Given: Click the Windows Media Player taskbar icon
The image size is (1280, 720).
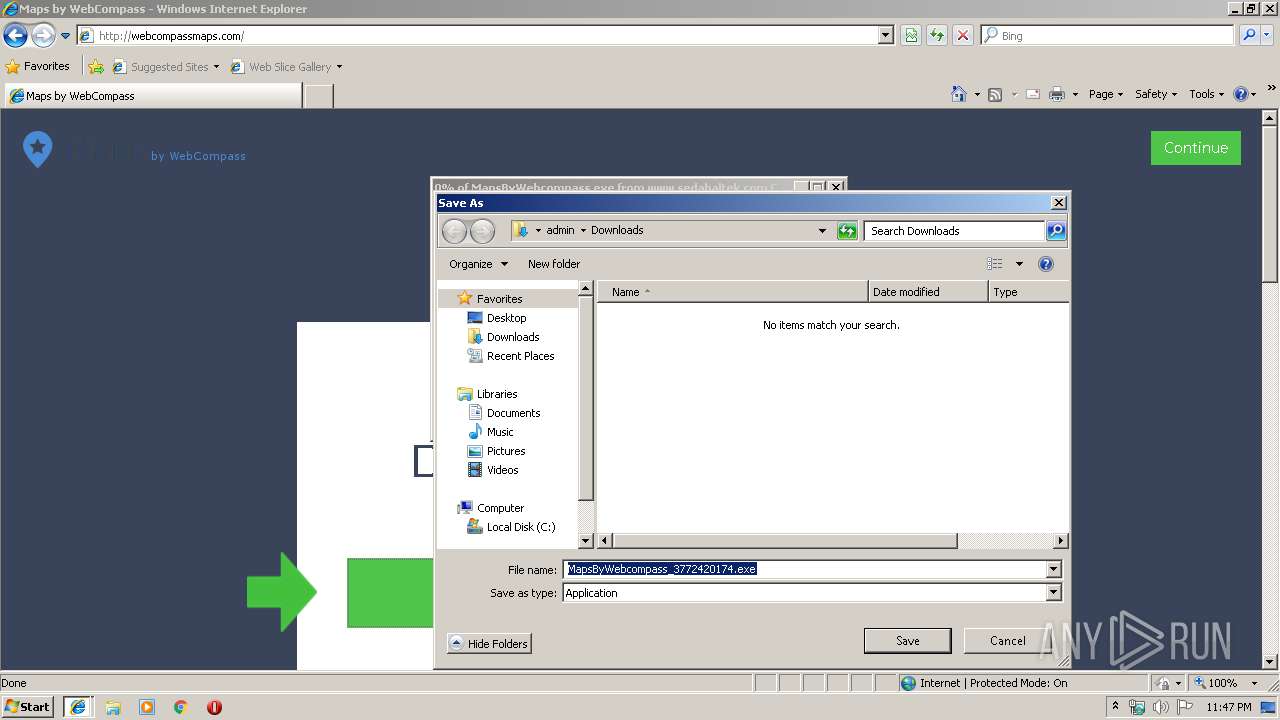Looking at the screenshot, I should coord(147,707).
